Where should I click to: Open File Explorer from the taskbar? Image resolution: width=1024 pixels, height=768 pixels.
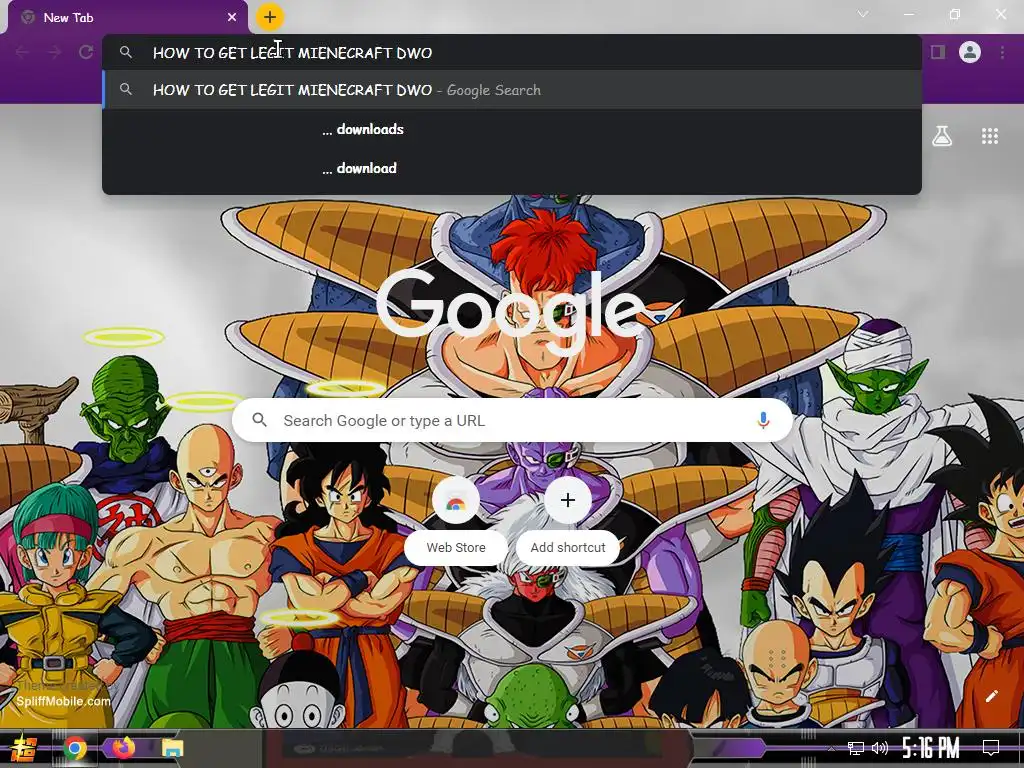(x=172, y=748)
